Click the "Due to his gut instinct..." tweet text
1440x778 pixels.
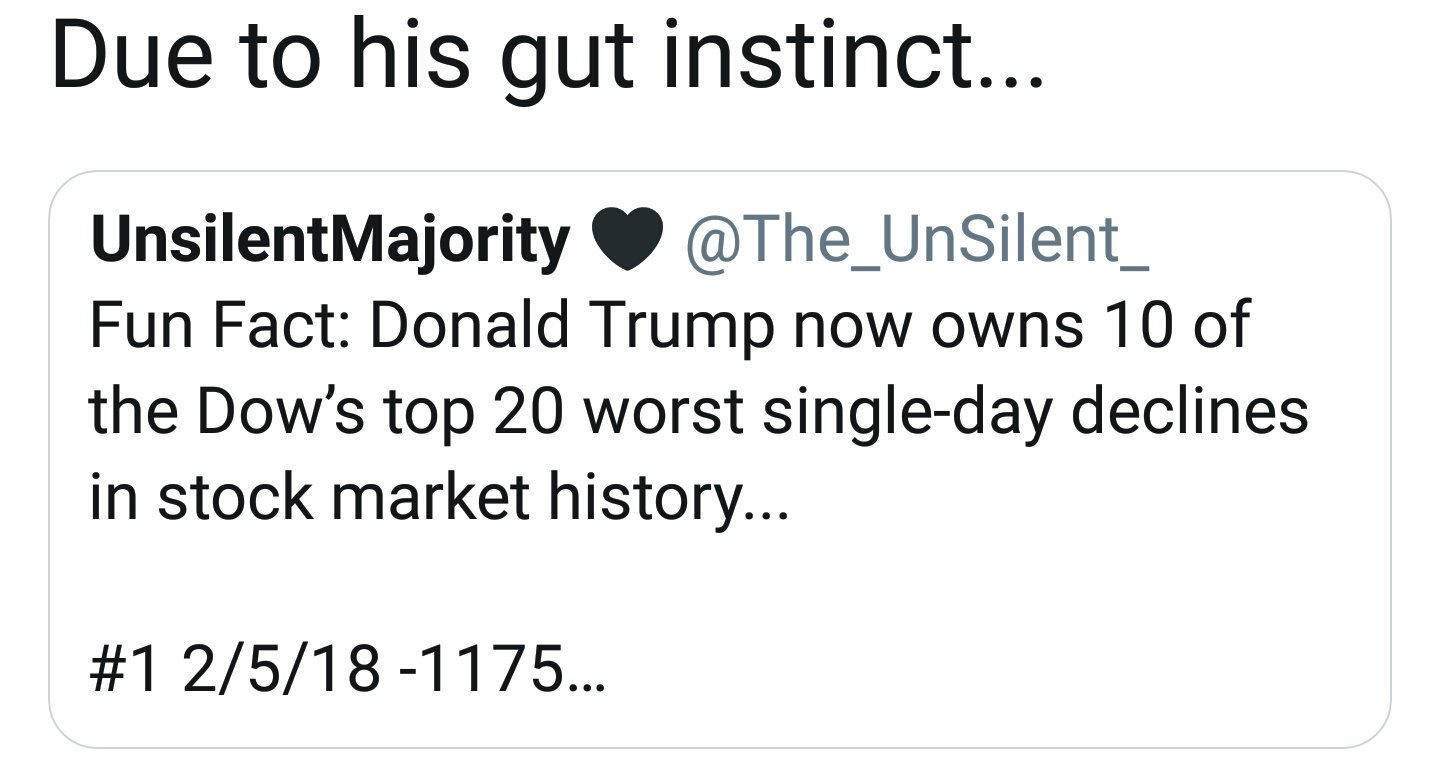[547, 58]
